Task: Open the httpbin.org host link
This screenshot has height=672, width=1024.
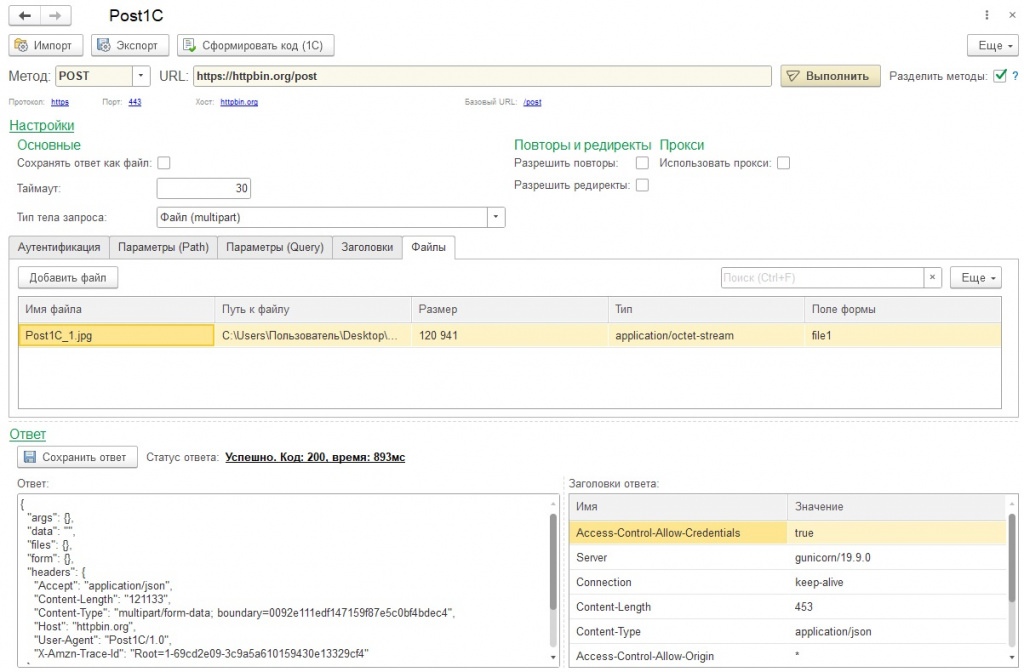Action: pos(239,102)
